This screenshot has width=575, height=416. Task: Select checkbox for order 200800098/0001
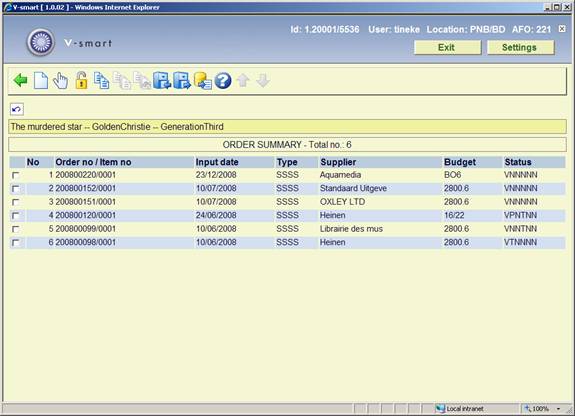[15, 242]
